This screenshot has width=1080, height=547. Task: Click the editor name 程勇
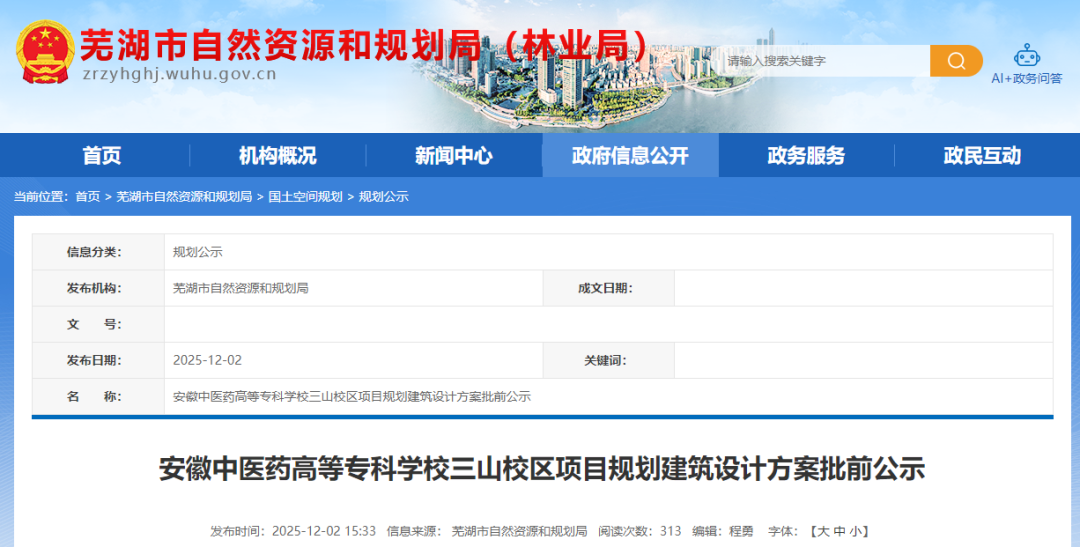(x=741, y=531)
